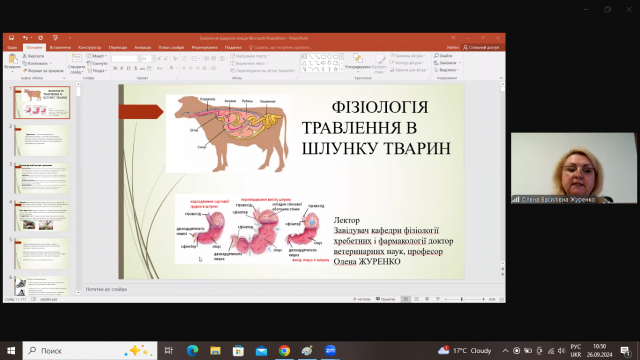Open the Arrange shapes icon

point(358,59)
